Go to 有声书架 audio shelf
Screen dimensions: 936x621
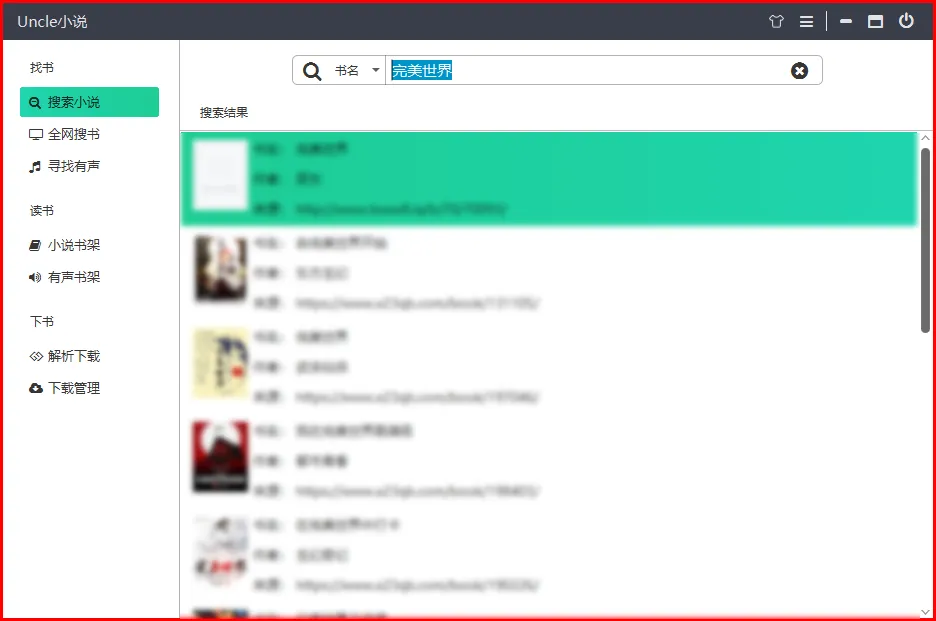tap(64, 277)
